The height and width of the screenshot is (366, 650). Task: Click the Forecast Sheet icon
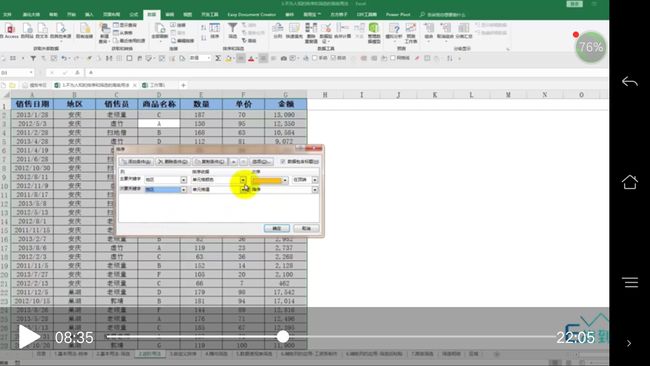pyautogui.click(x=410, y=28)
